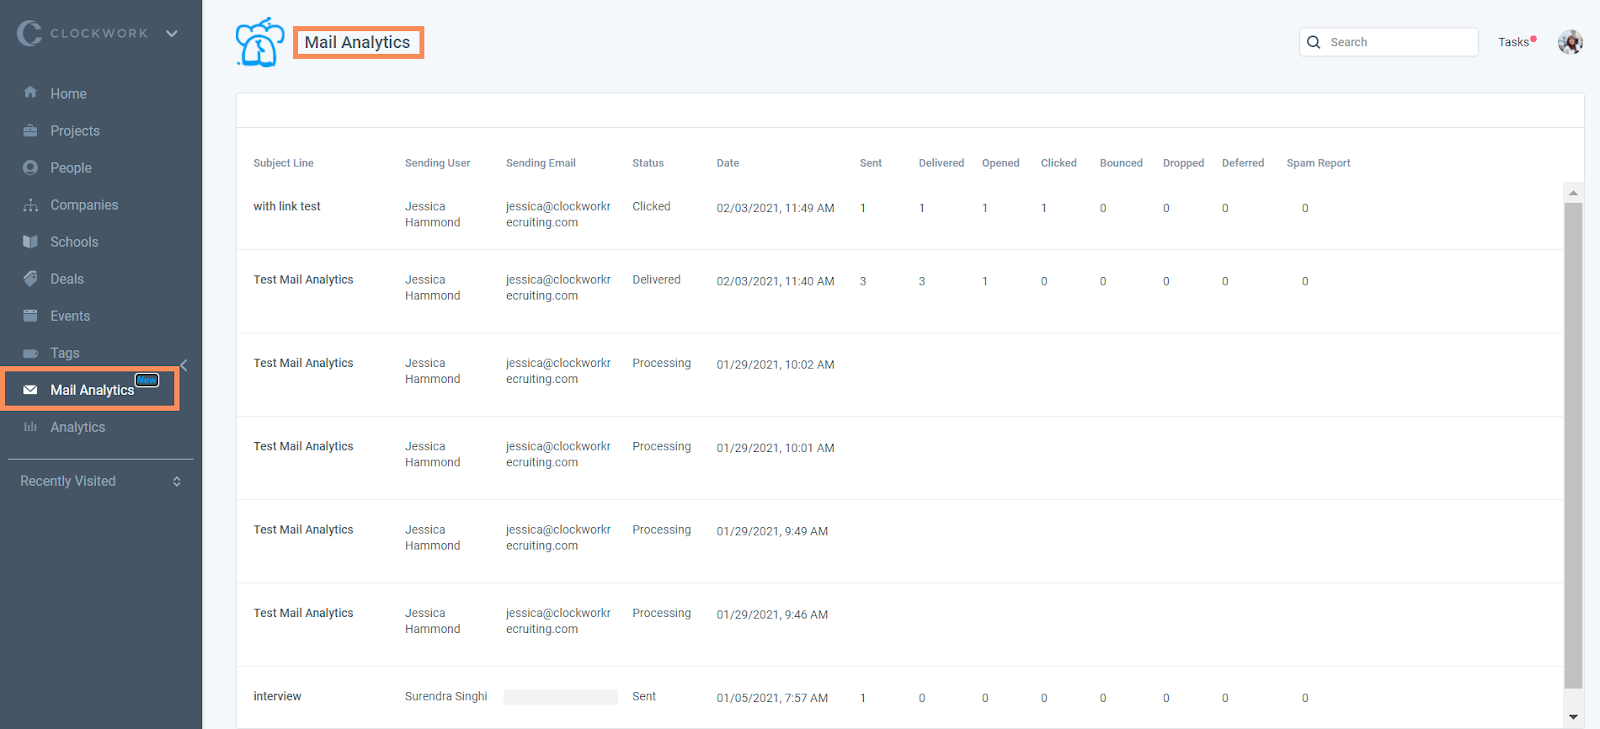This screenshot has width=1600, height=729.
Task: Open Tasks in the top bar
Action: [x=1514, y=42]
